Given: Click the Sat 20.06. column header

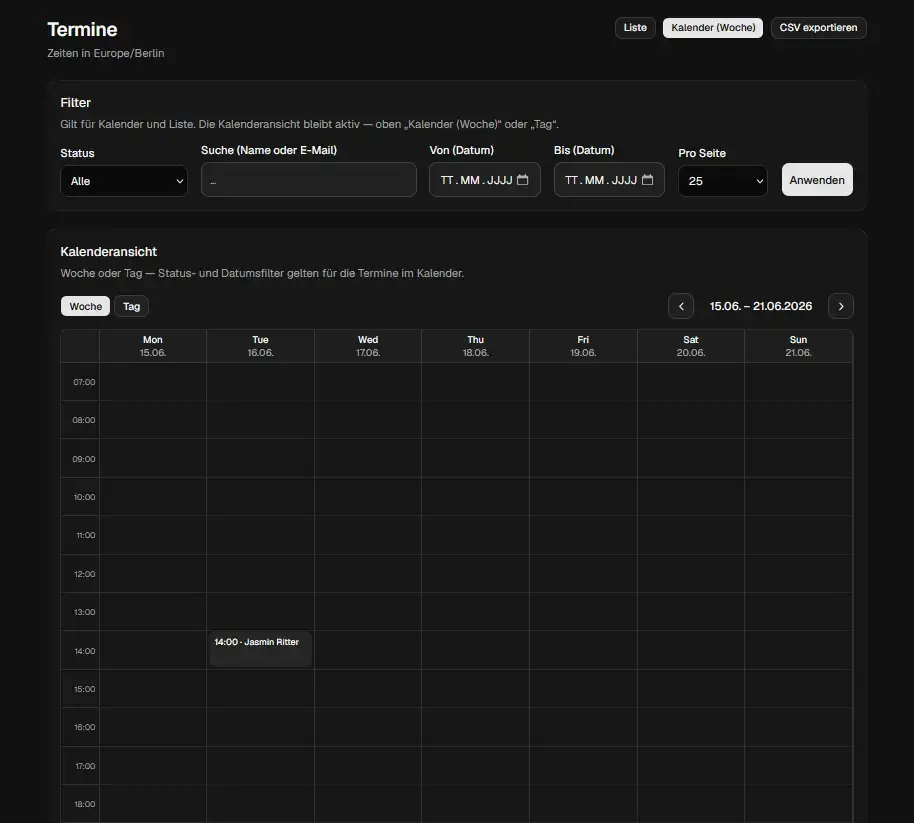Looking at the screenshot, I should click(691, 346).
